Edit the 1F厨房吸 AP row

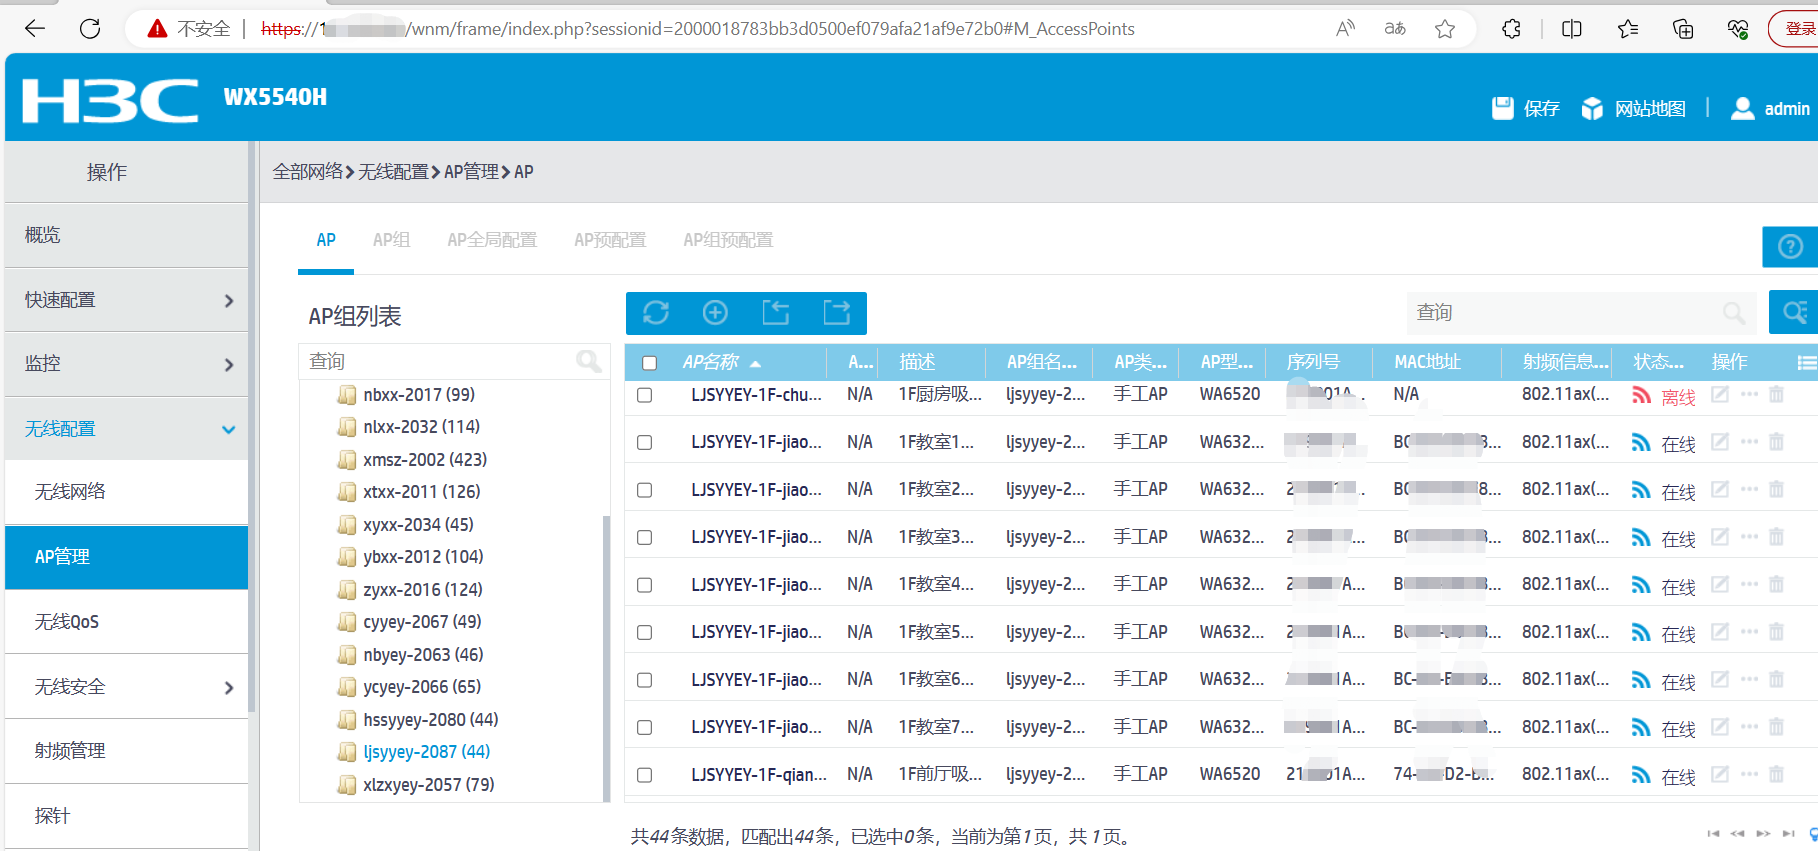point(1720,395)
